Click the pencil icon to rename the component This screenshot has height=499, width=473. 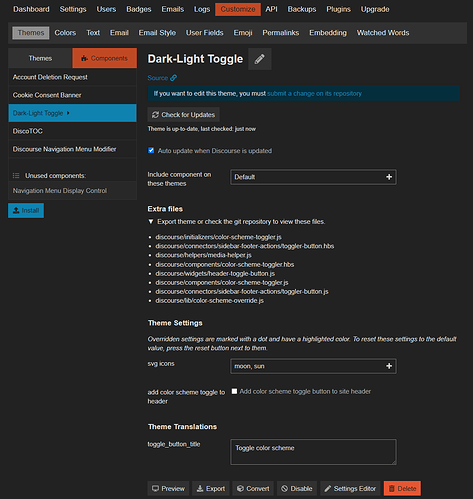260,59
